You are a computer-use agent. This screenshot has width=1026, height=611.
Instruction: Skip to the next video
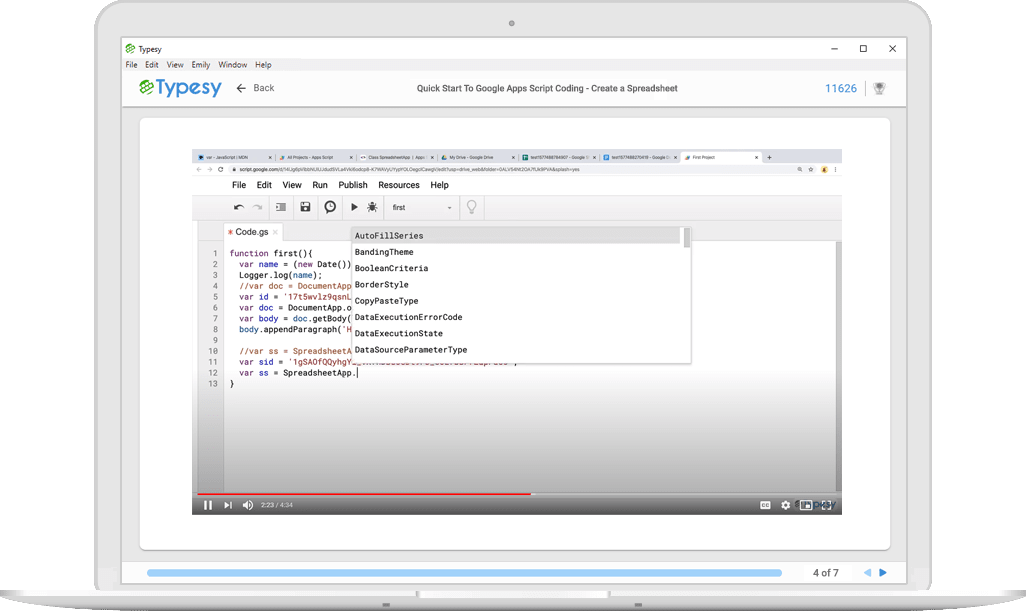[228, 505]
